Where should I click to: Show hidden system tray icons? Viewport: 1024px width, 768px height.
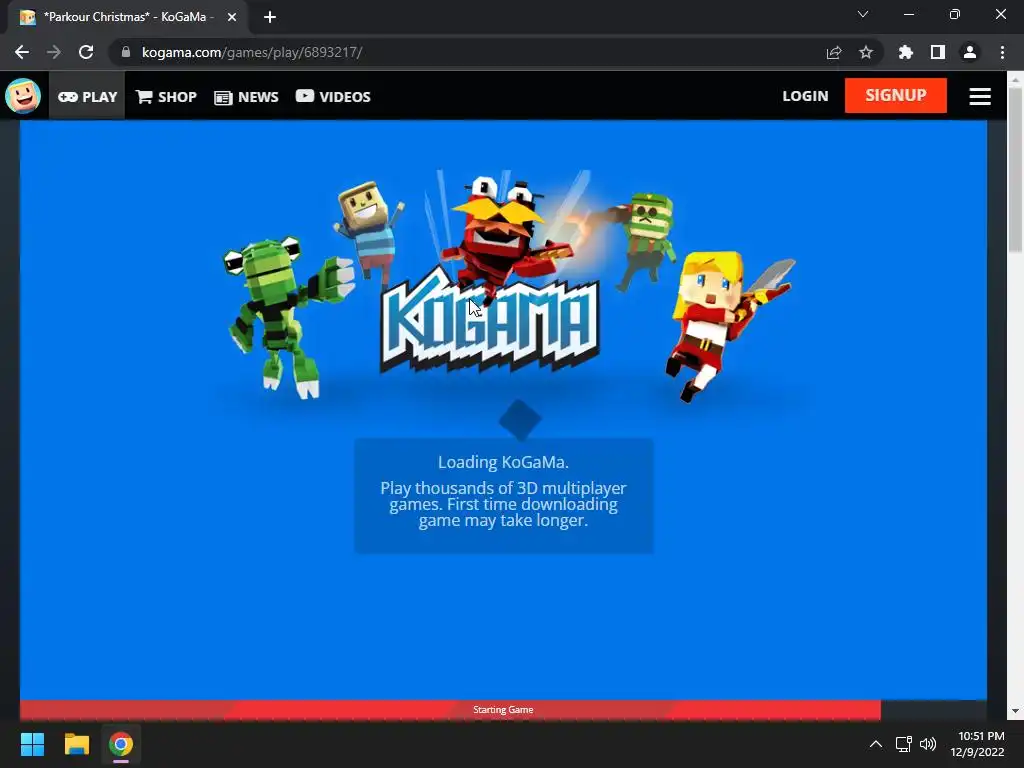click(876, 744)
